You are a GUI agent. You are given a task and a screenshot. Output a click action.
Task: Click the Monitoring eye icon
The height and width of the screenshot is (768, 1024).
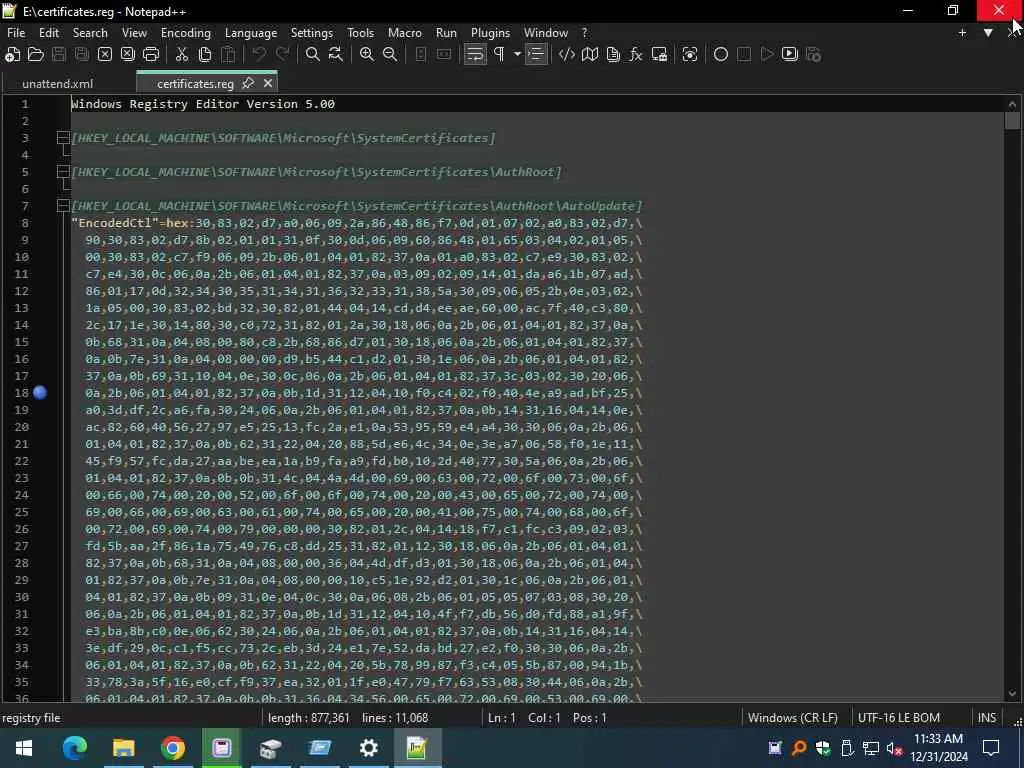click(x=690, y=55)
